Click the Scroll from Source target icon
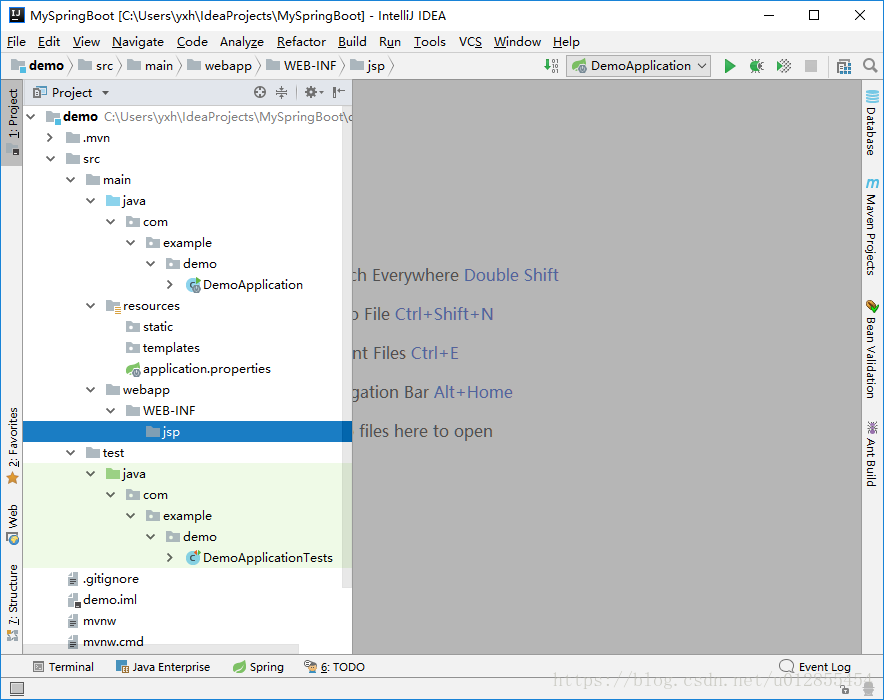 click(259, 92)
